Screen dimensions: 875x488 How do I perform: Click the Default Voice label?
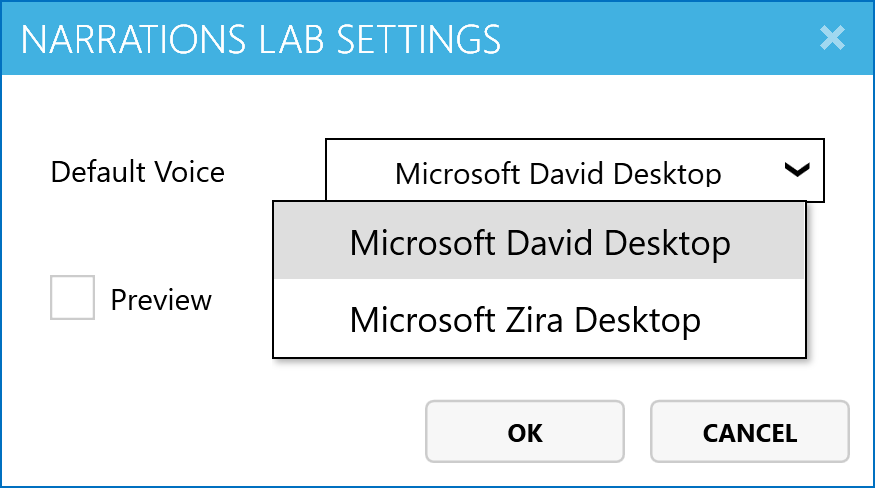(x=137, y=172)
